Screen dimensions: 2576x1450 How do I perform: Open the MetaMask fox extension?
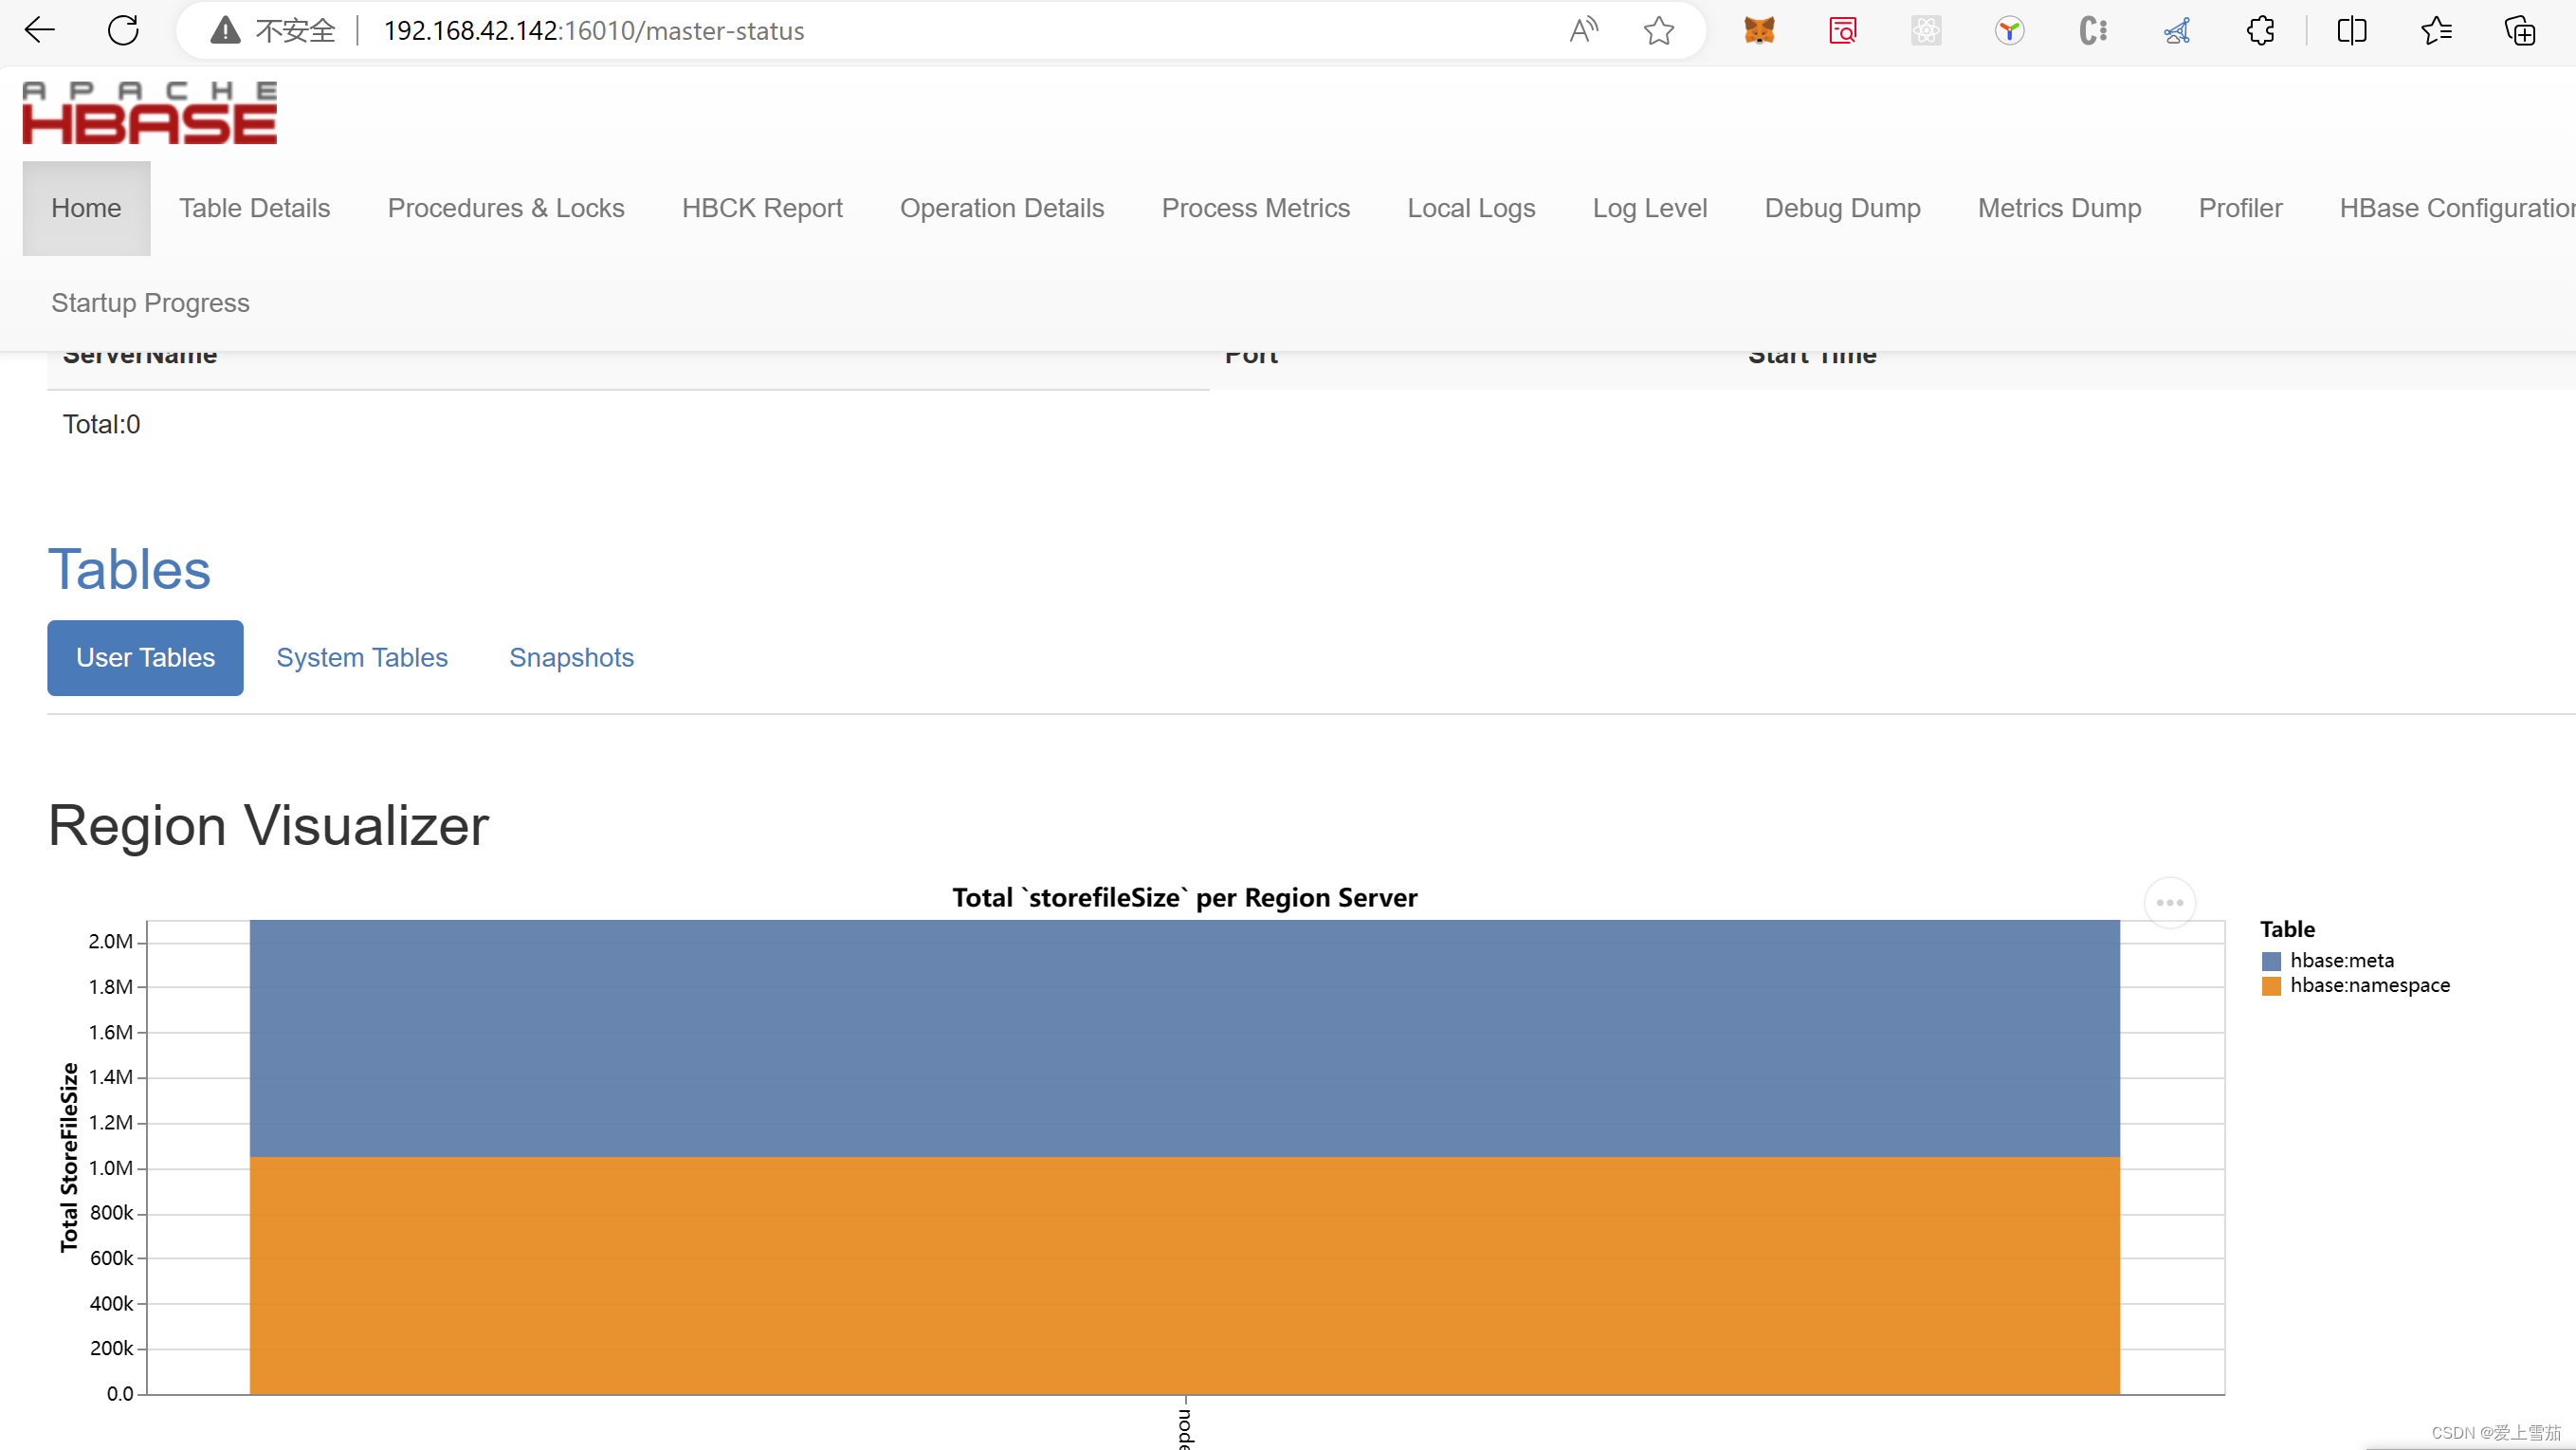pyautogui.click(x=1759, y=30)
